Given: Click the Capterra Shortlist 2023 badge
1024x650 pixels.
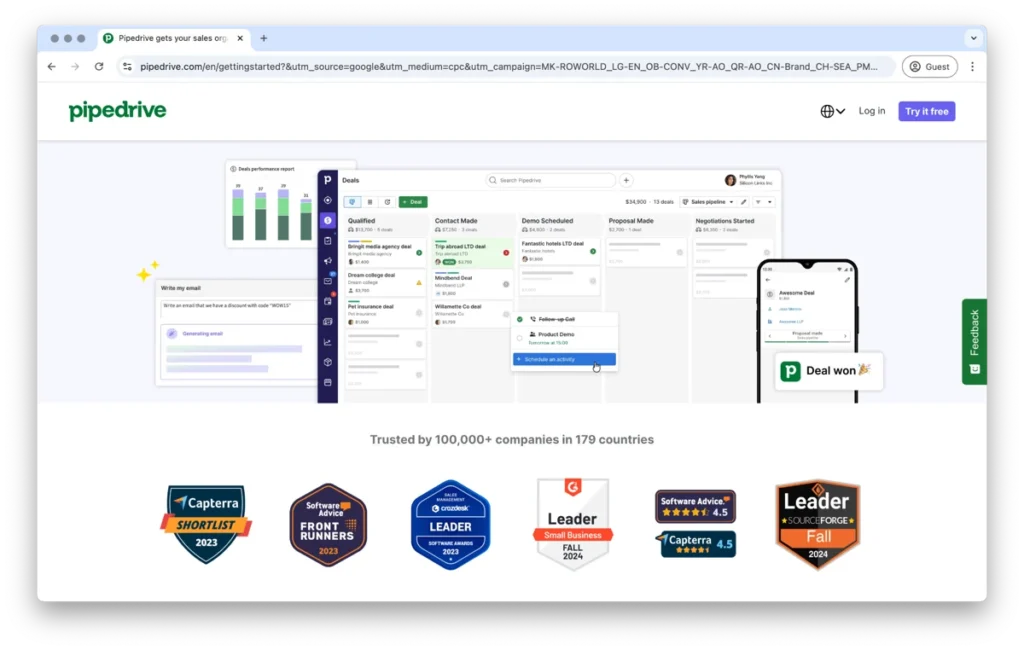Looking at the screenshot, I should pos(206,524).
